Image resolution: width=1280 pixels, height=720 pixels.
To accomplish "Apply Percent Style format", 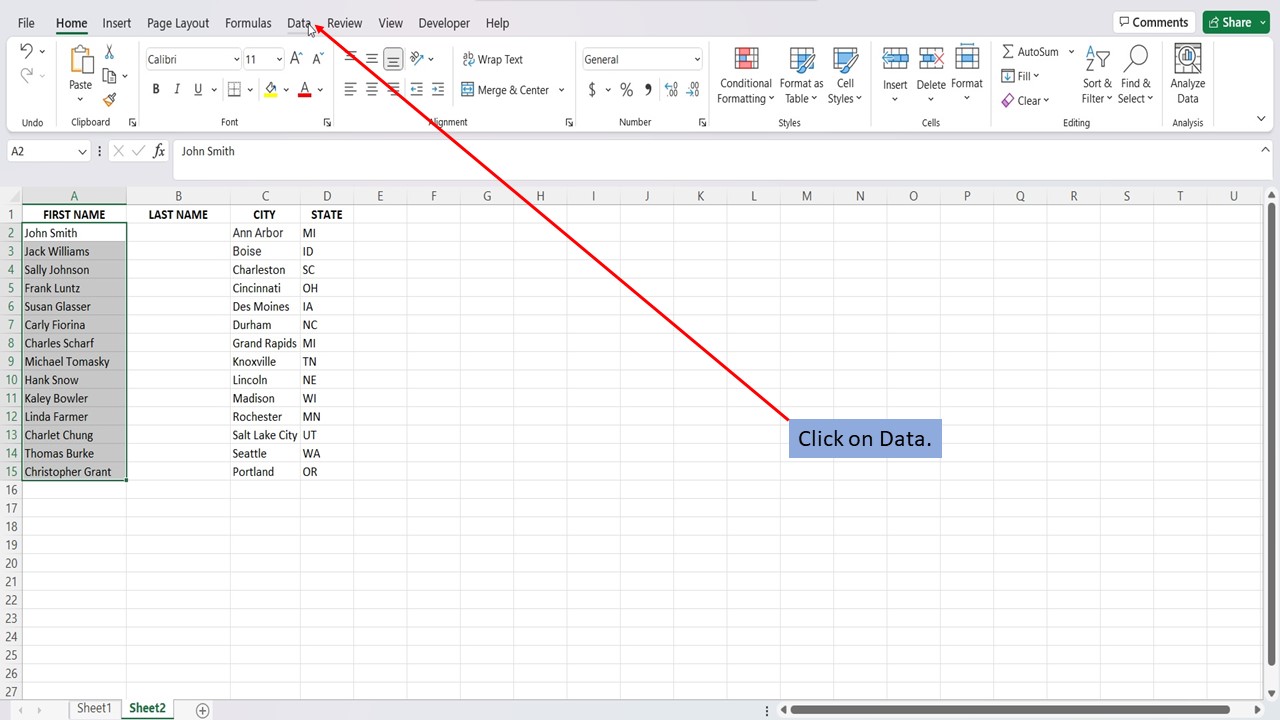I will point(626,90).
